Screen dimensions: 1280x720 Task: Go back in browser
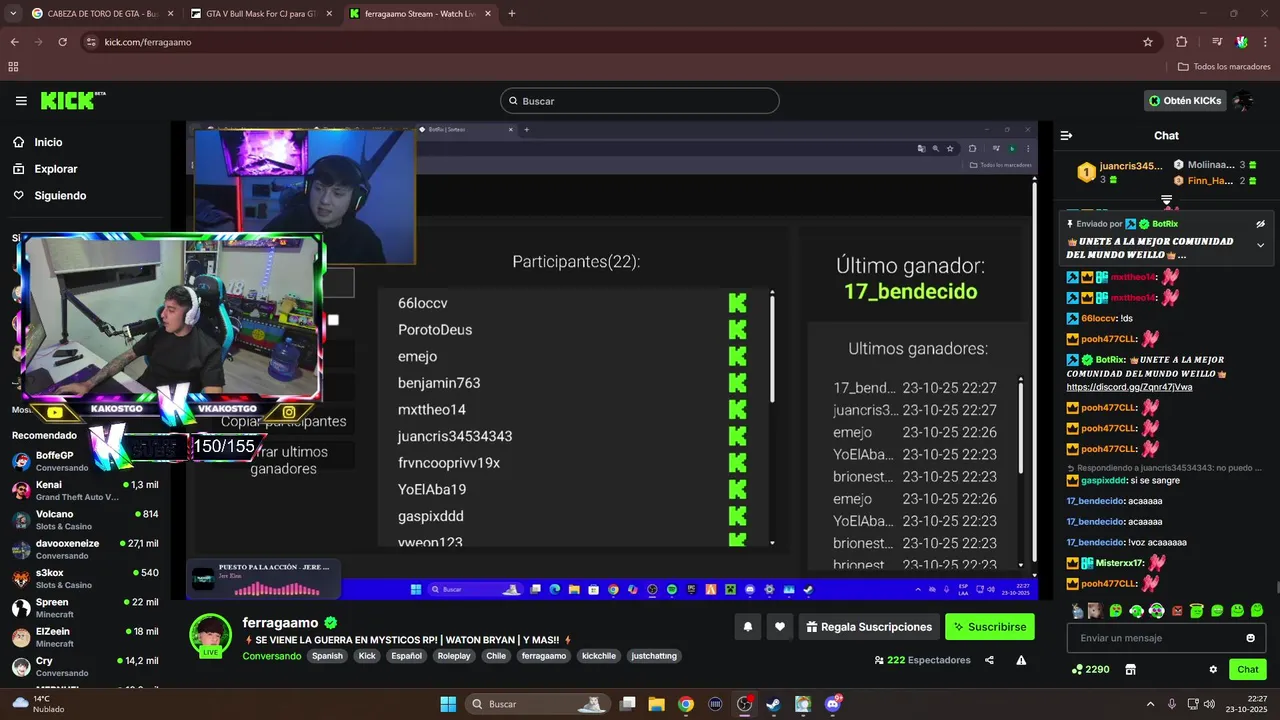(14, 42)
